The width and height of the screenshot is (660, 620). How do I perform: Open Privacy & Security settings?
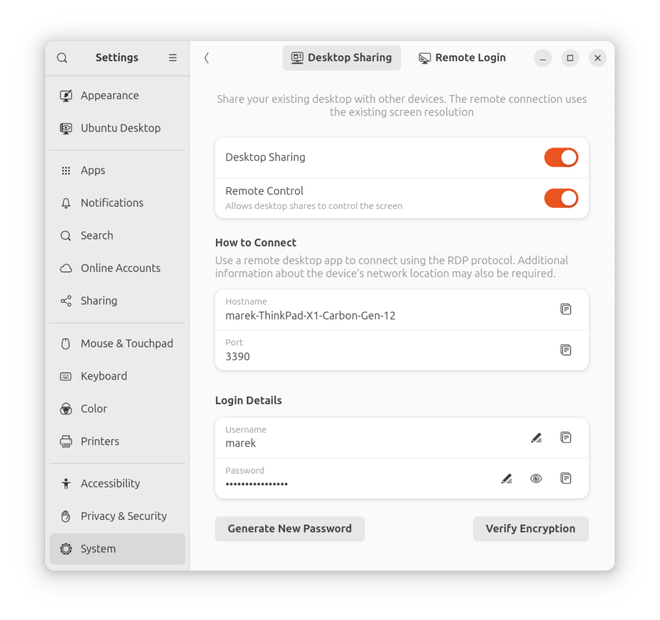tap(117, 516)
